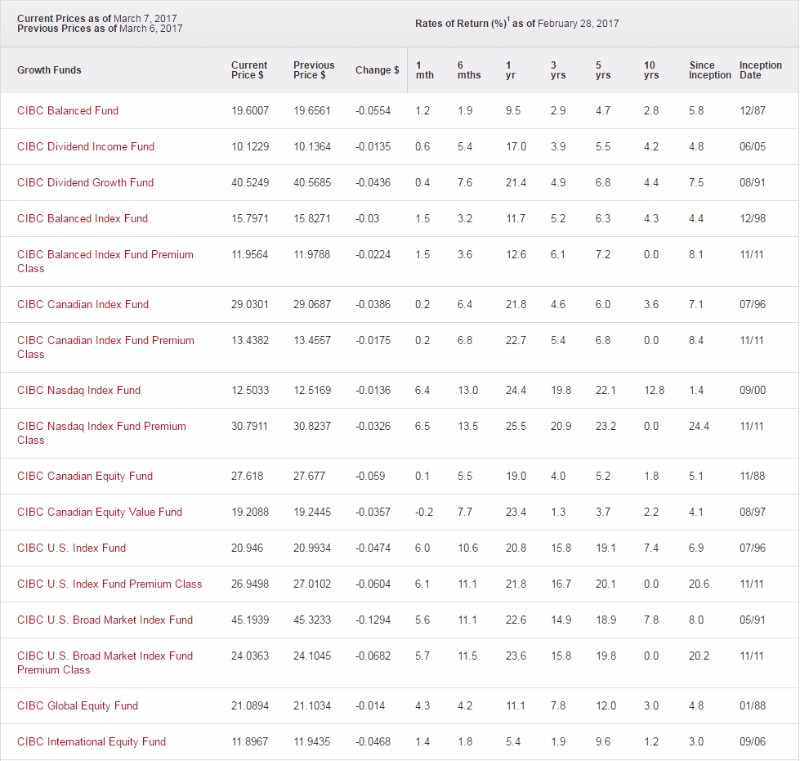
Task: Open CIBC U.S. Broad Market Index Fund Premium Class
Action: [x=105, y=663]
